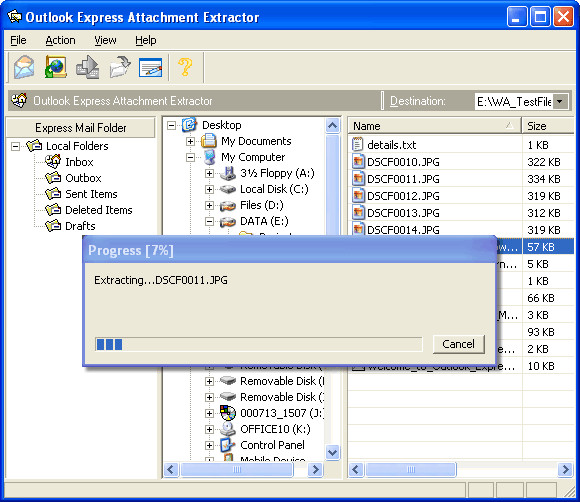Click the Destination path input field
This screenshot has height=502, width=580.
(x=514, y=101)
